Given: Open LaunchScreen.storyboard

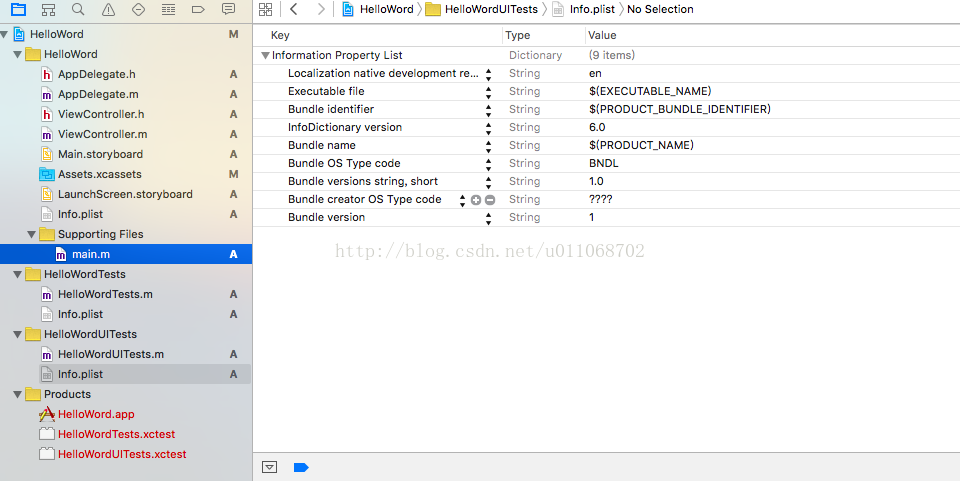Looking at the screenshot, I should point(125,194).
